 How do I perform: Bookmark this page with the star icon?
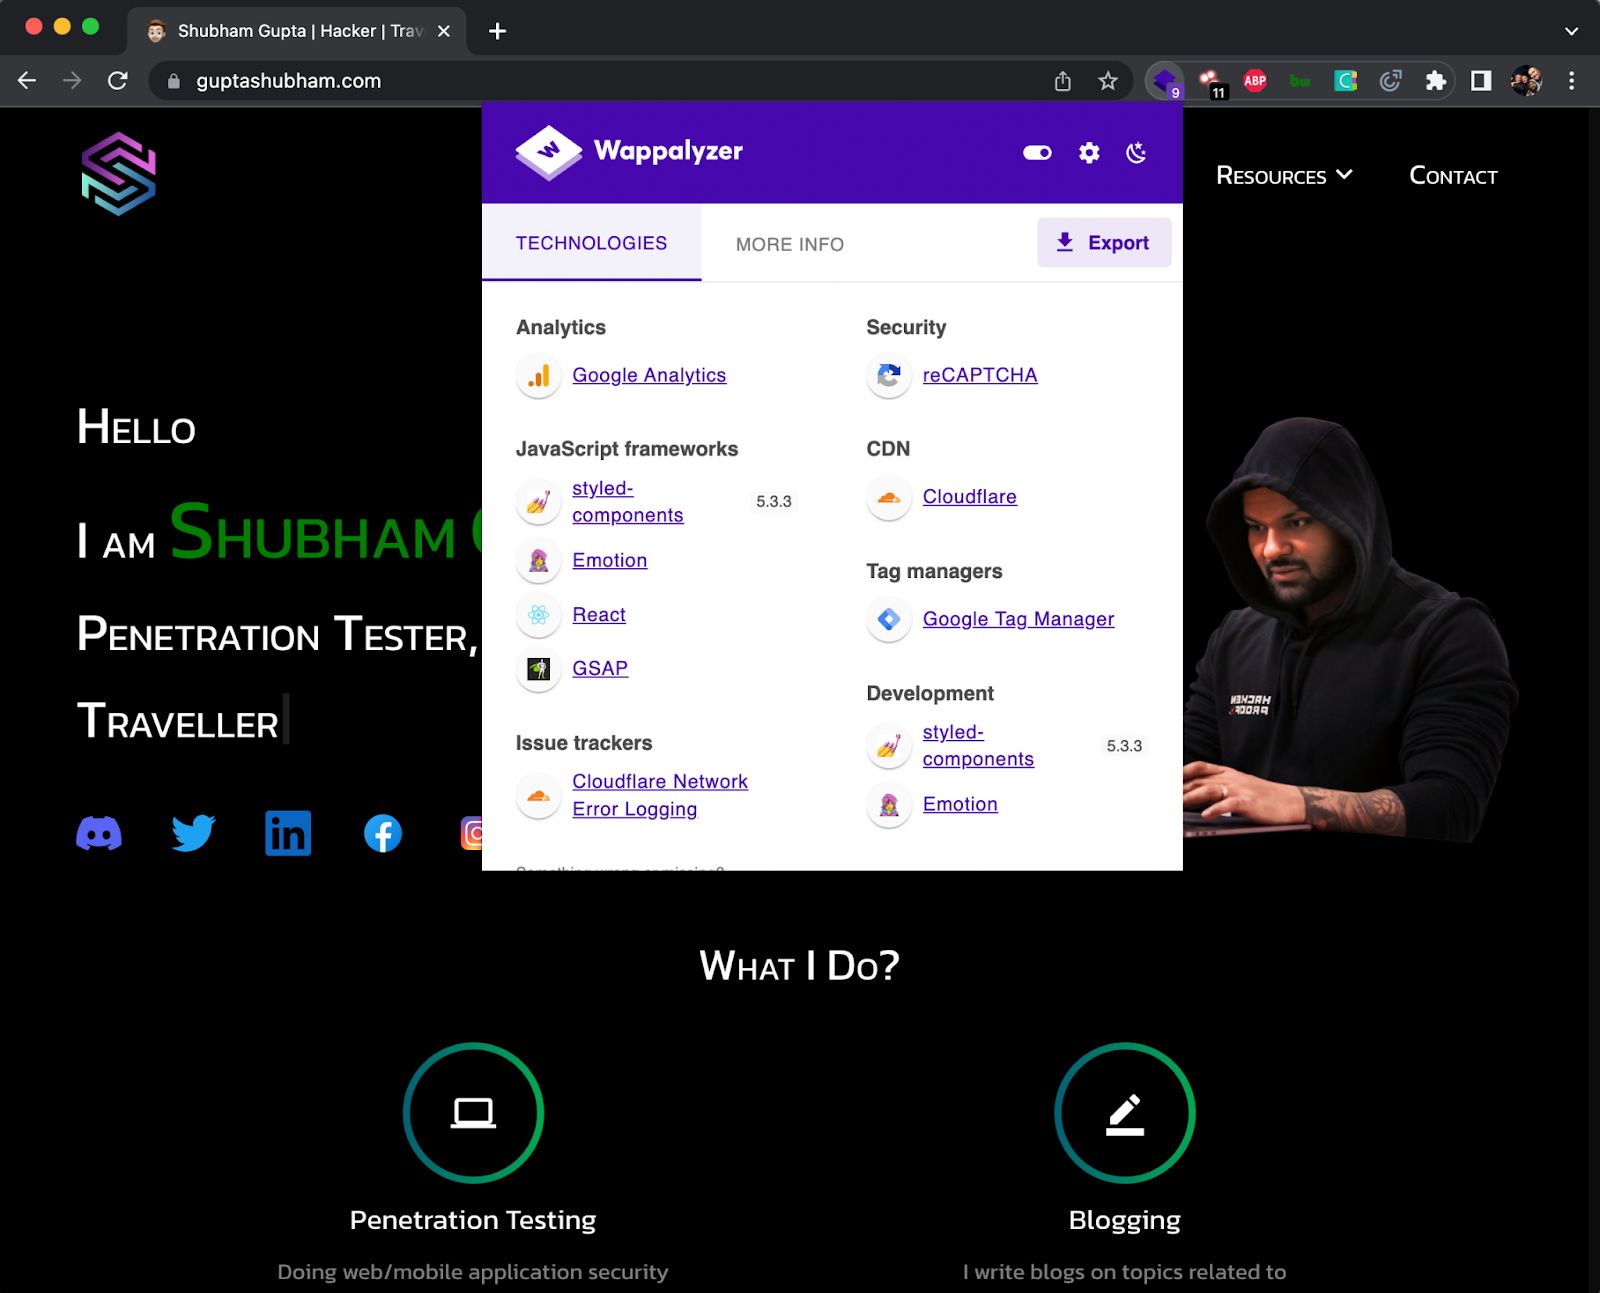coord(1107,81)
